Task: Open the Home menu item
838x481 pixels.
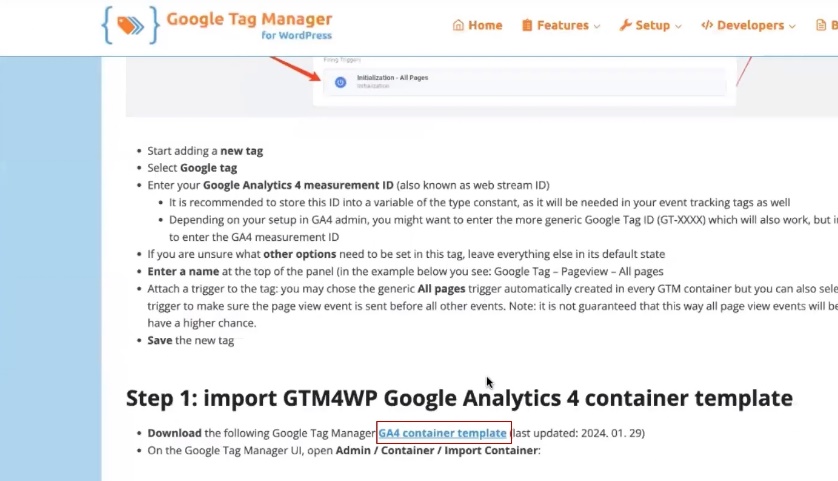Action: click(485, 25)
